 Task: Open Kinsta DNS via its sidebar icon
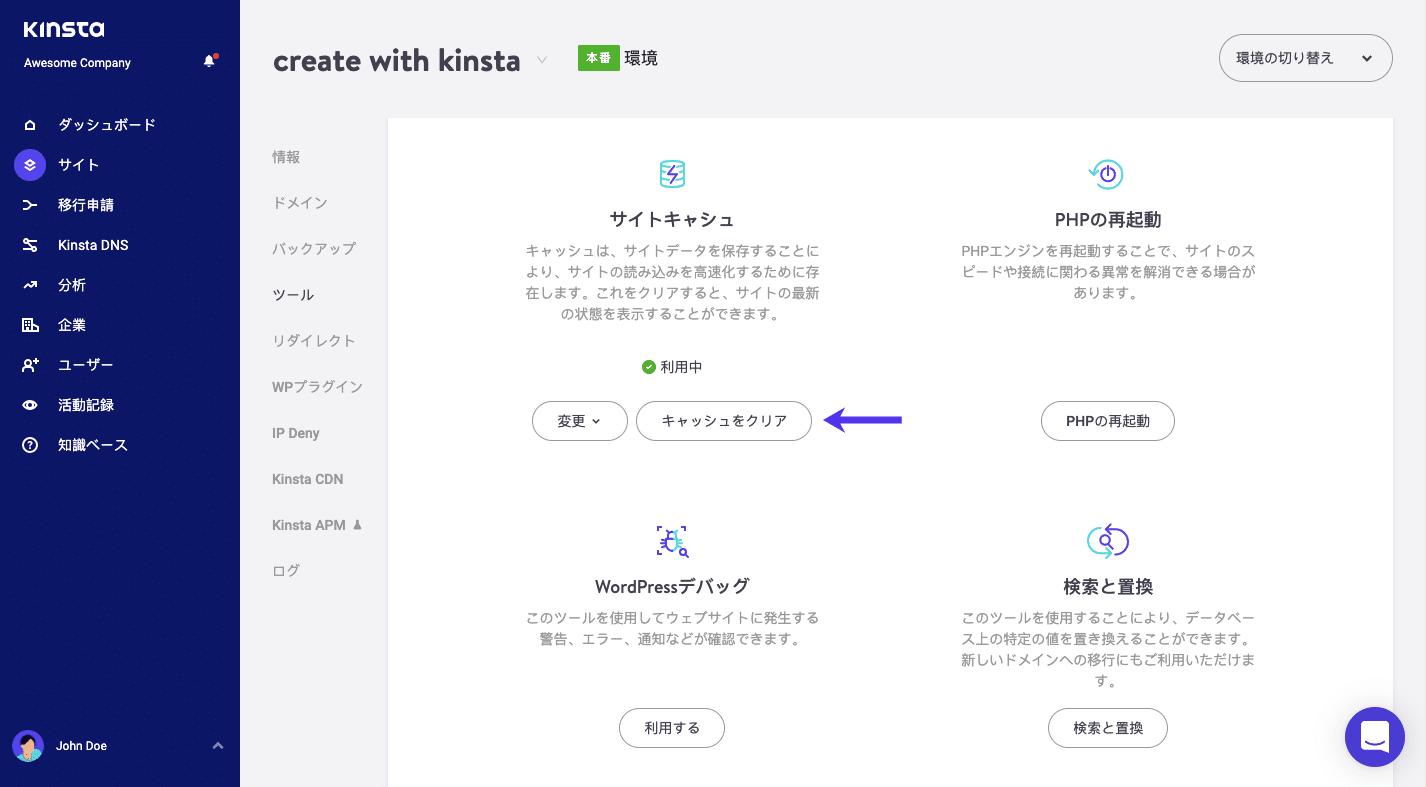(28, 244)
